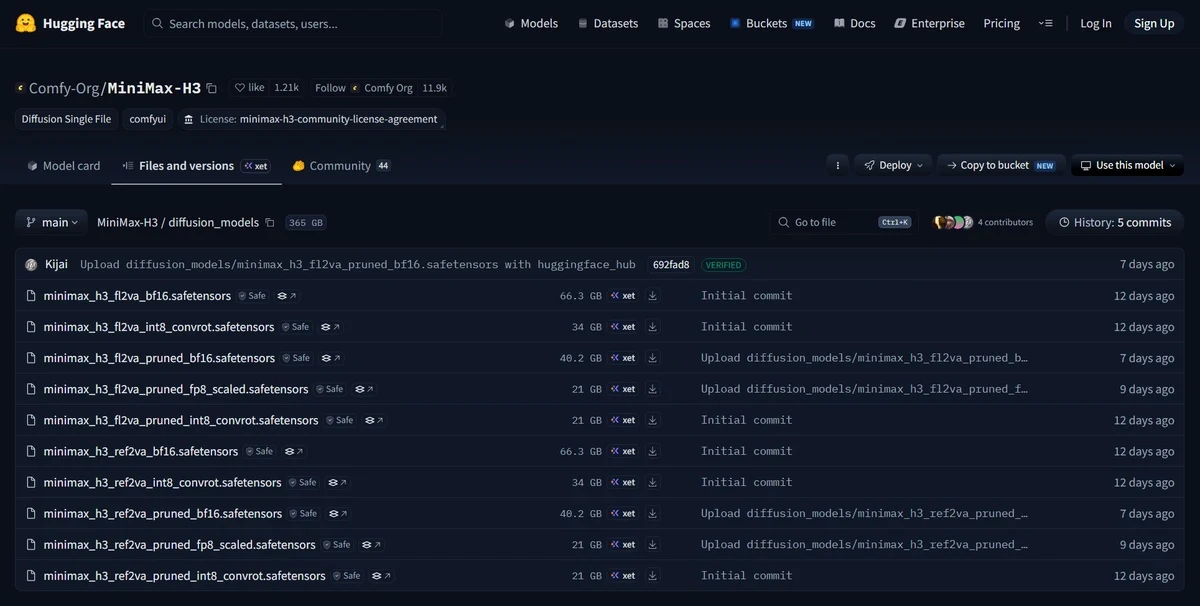Download minimax_h3_ref2va_int8_convrot.safetensors file
The image size is (1200, 606).
tap(653, 482)
